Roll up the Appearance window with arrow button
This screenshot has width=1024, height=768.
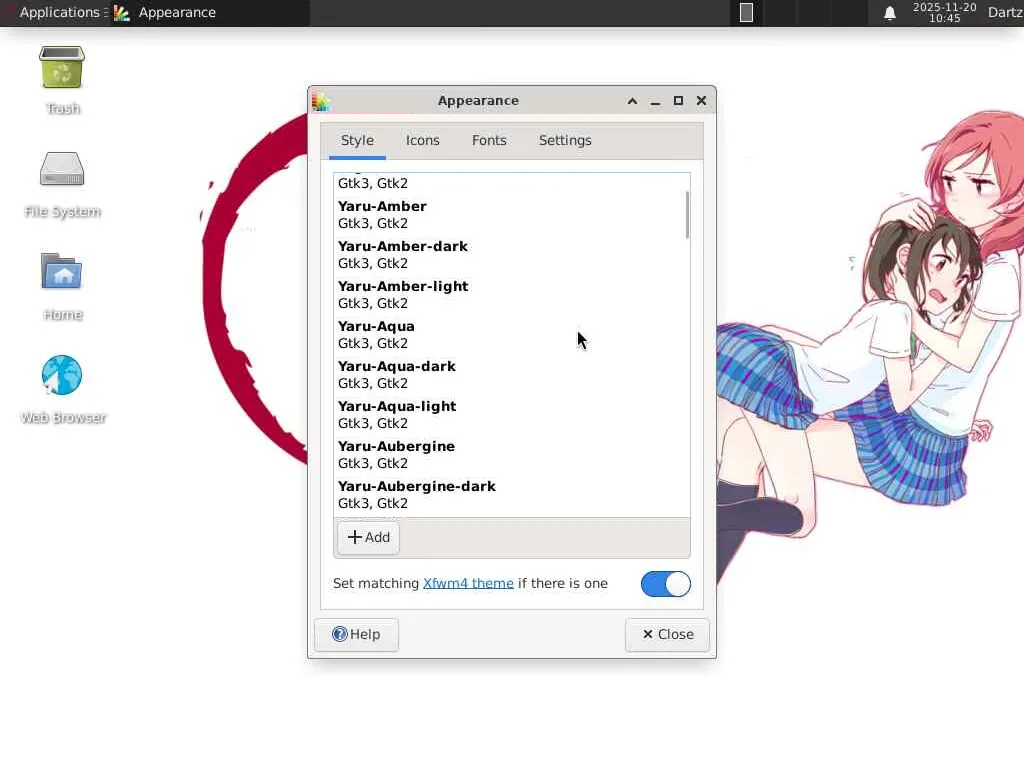[x=632, y=101]
